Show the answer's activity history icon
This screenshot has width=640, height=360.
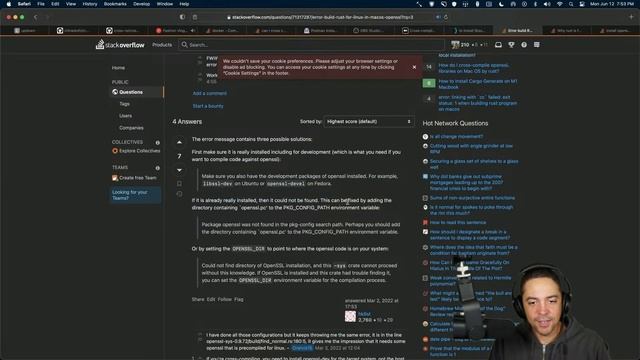[179, 194]
